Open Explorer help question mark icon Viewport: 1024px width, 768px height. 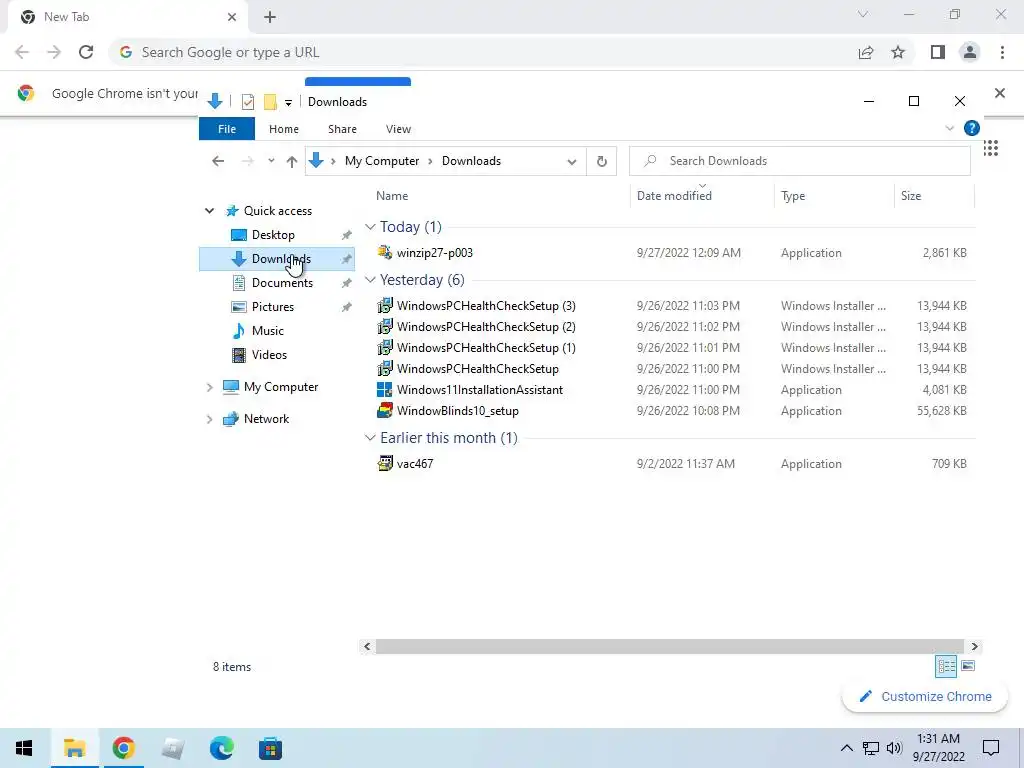pyautogui.click(x=972, y=128)
